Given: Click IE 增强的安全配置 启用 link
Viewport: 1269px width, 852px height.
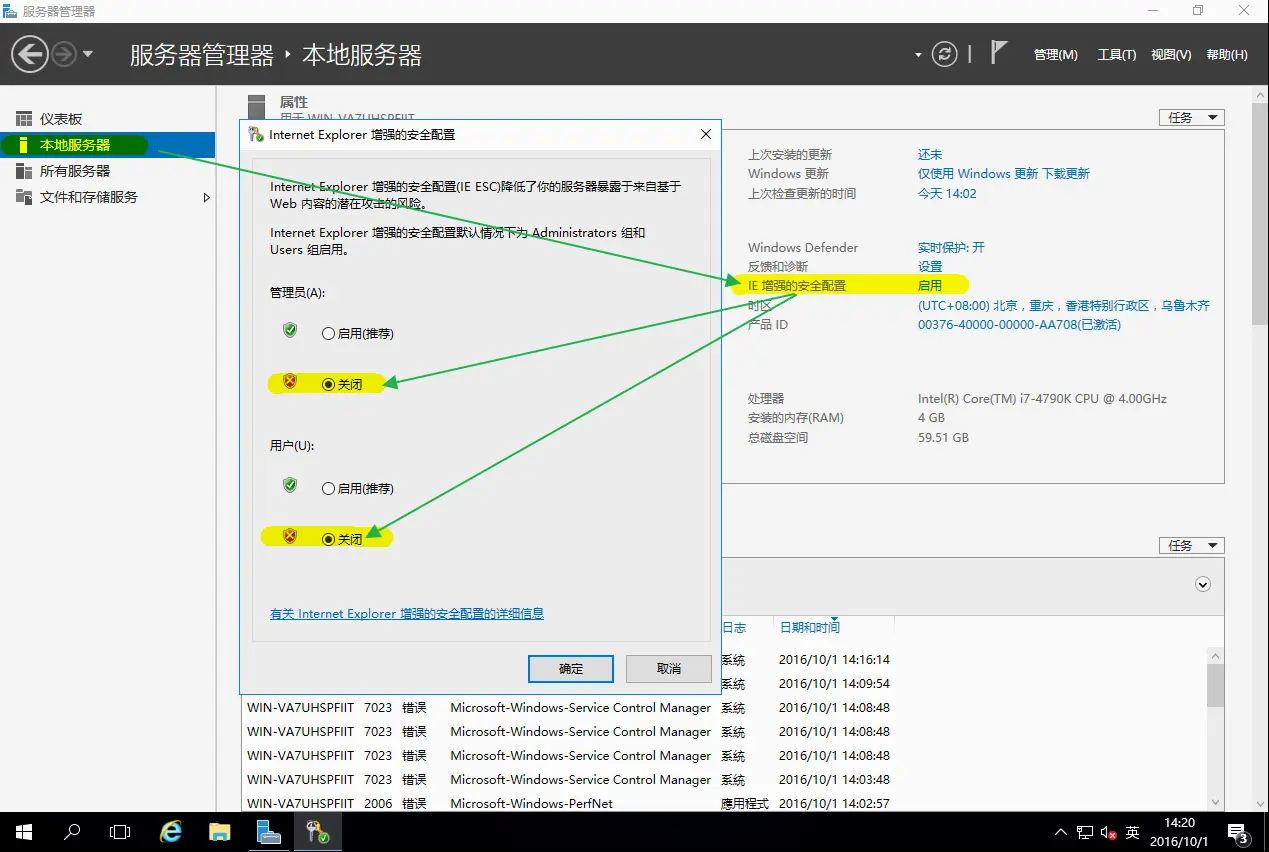Looking at the screenshot, I should [930, 286].
